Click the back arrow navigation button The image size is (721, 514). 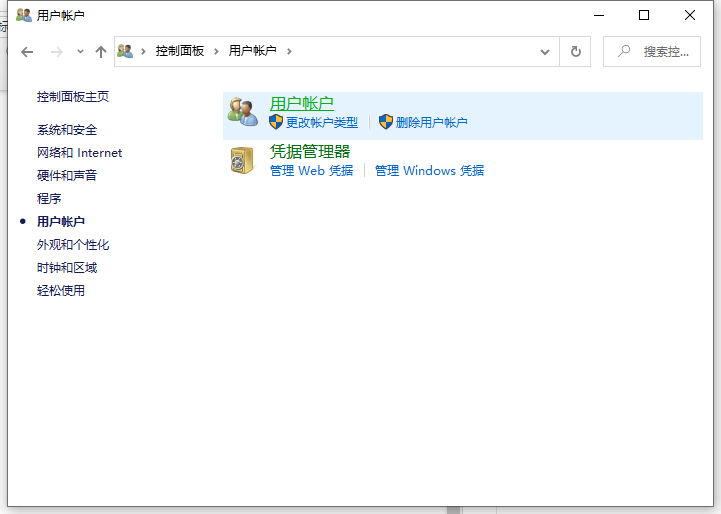pos(27,51)
